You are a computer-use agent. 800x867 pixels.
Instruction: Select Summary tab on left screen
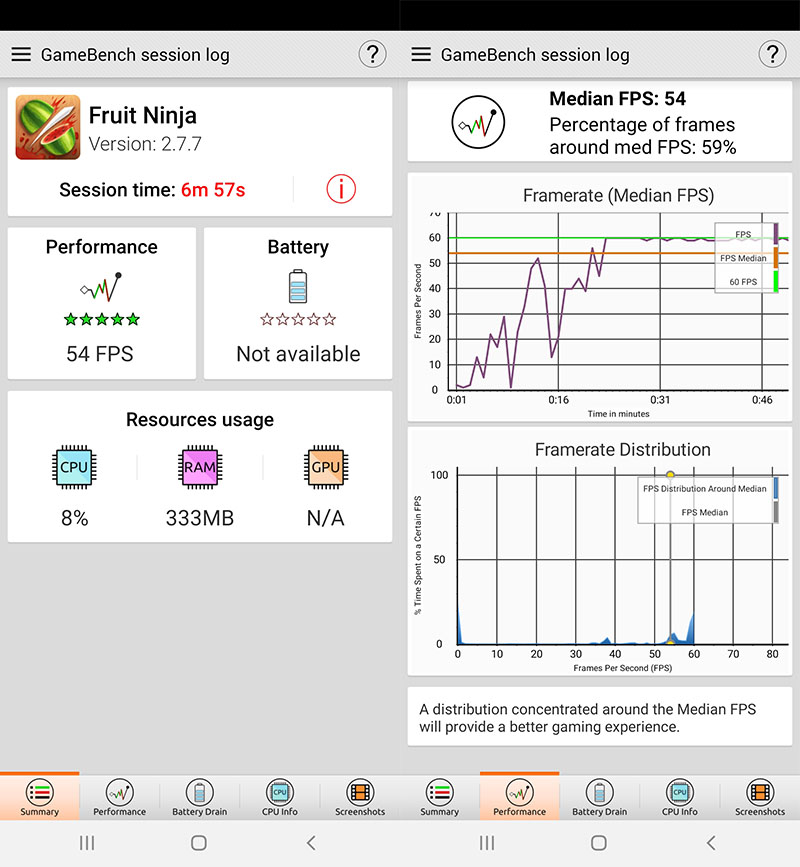tap(40, 796)
